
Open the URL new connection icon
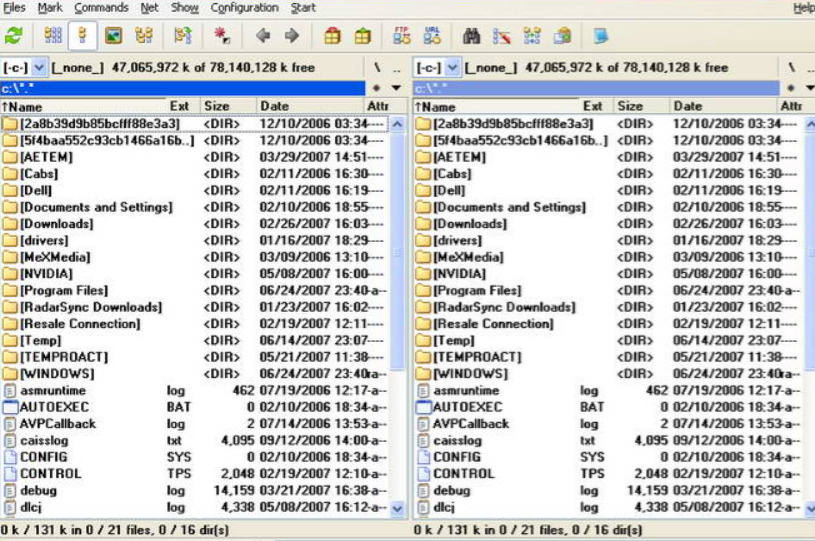click(x=431, y=36)
